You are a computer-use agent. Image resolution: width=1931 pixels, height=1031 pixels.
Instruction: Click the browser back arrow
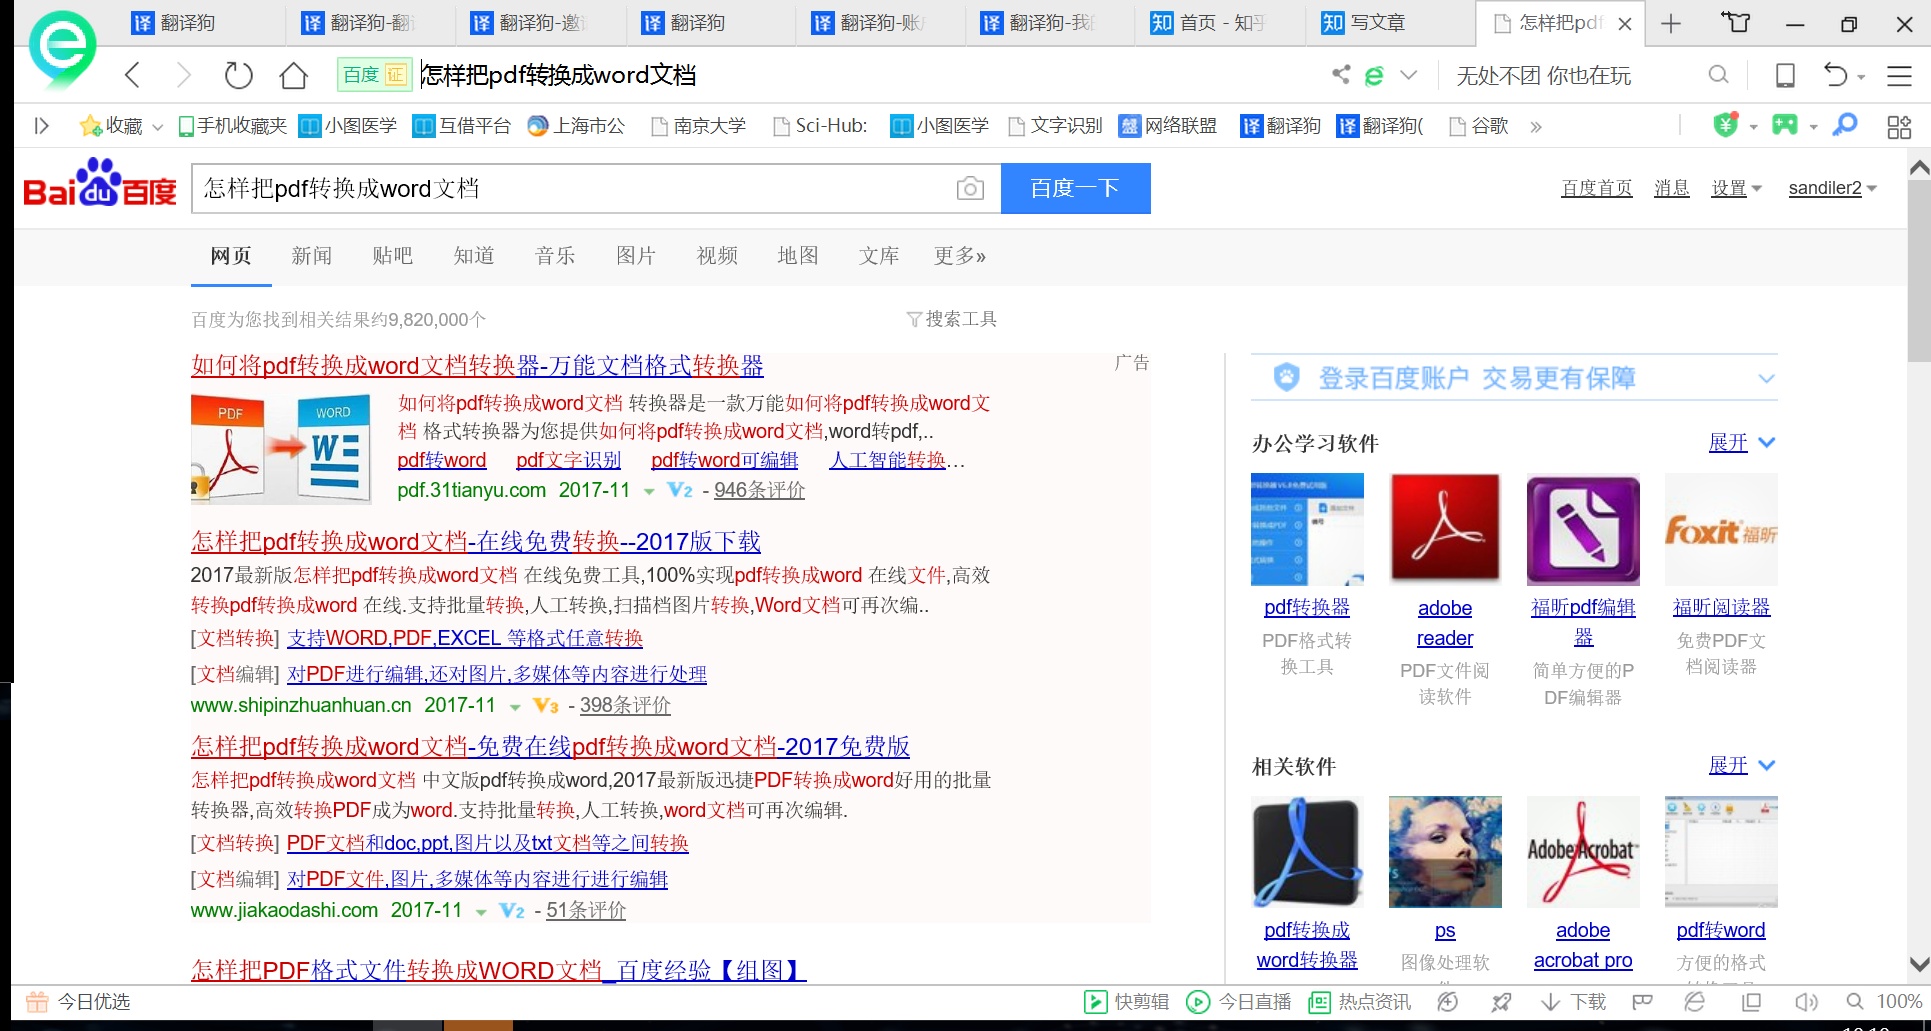132,75
